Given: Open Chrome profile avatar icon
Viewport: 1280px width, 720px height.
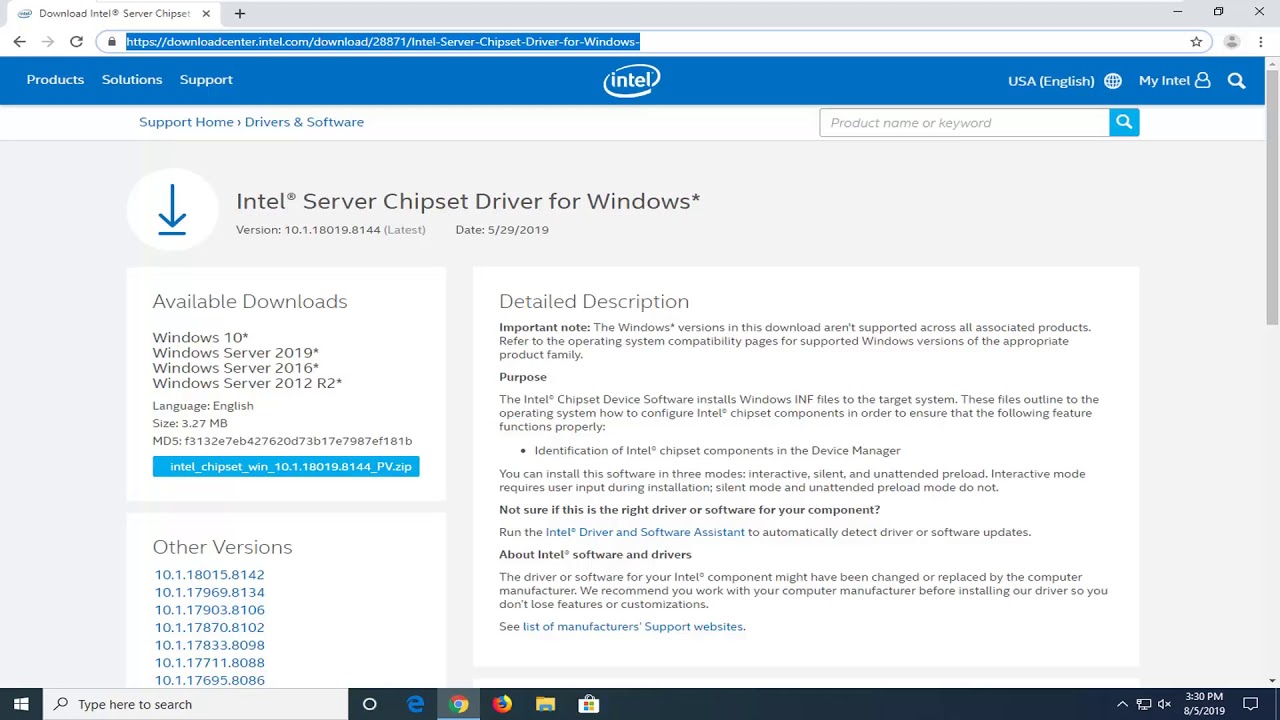Looking at the screenshot, I should (x=1232, y=41).
